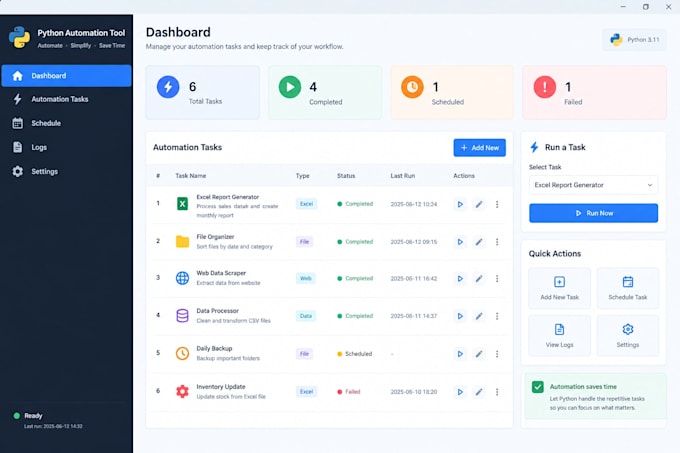The image size is (680, 453).
Task: Click the Python 3.11 version badge
Action: point(634,39)
